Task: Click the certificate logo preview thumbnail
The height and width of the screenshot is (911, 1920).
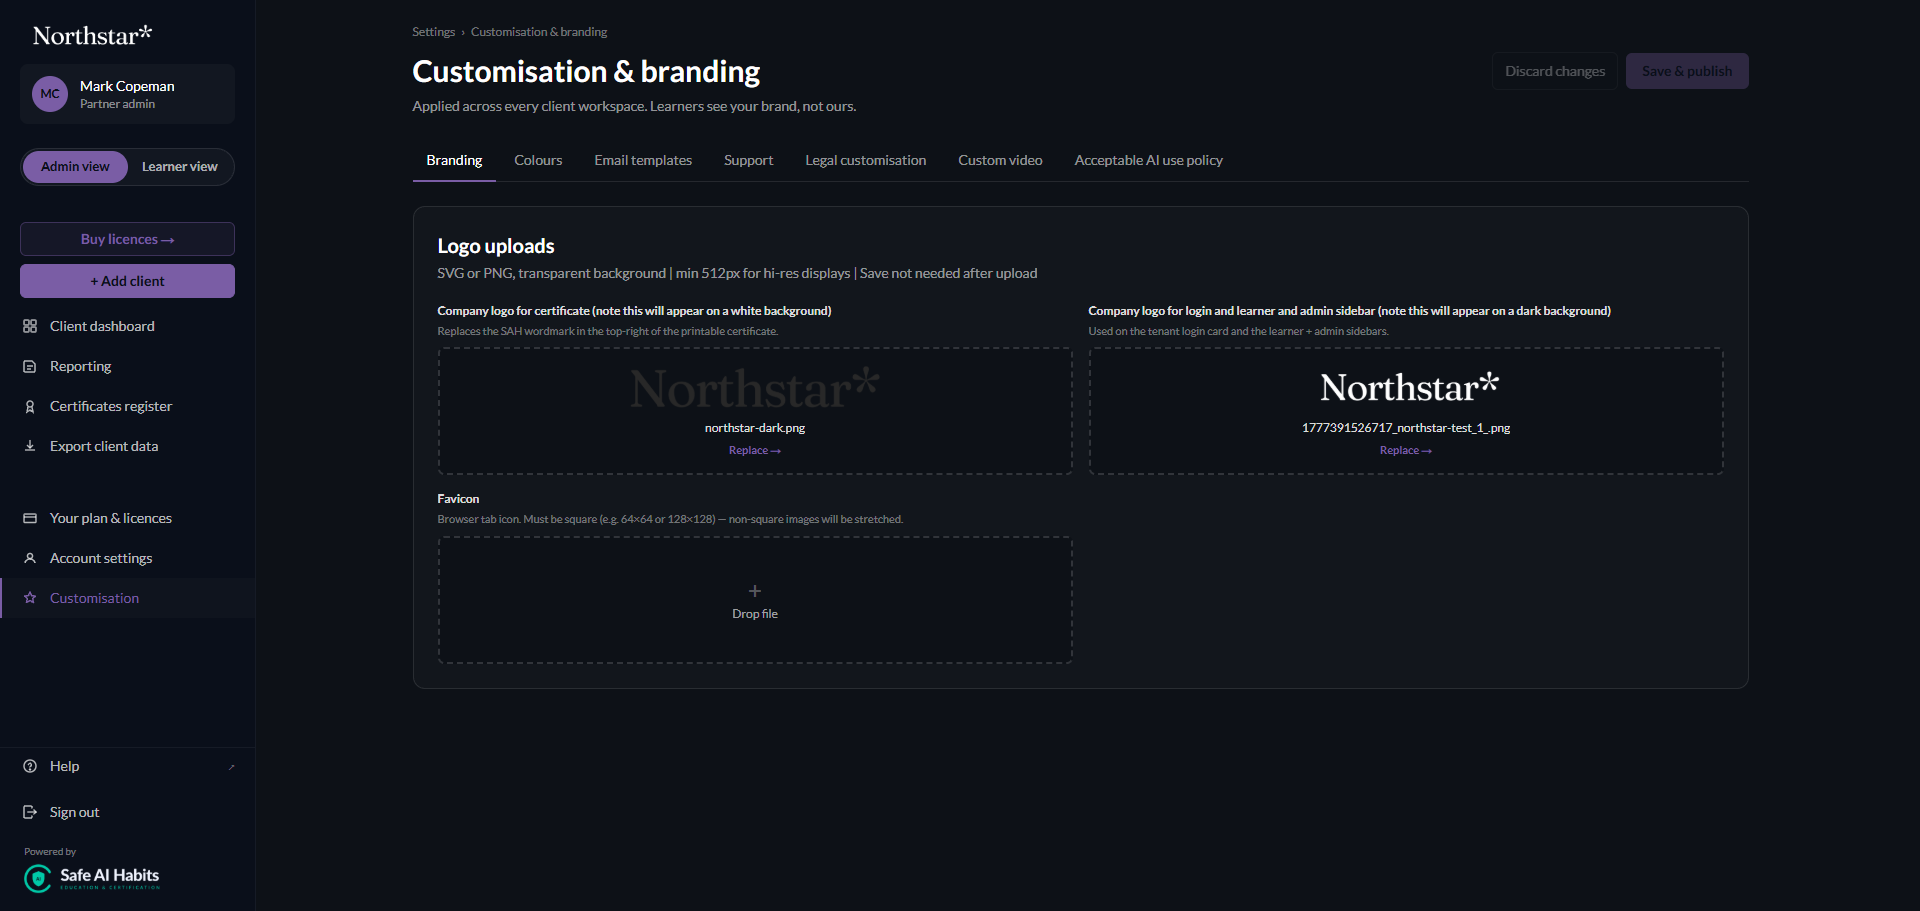Action: click(x=755, y=389)
